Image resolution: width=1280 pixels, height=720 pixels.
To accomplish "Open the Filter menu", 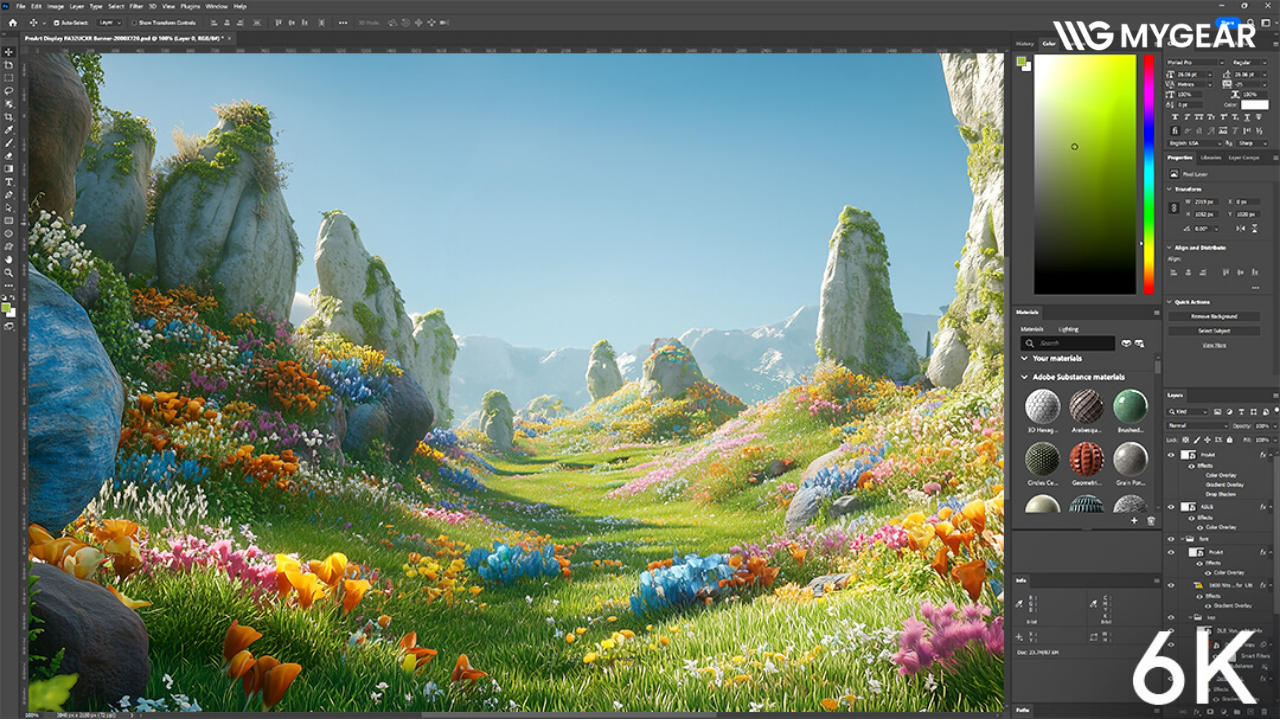I will tap(136, 6).
